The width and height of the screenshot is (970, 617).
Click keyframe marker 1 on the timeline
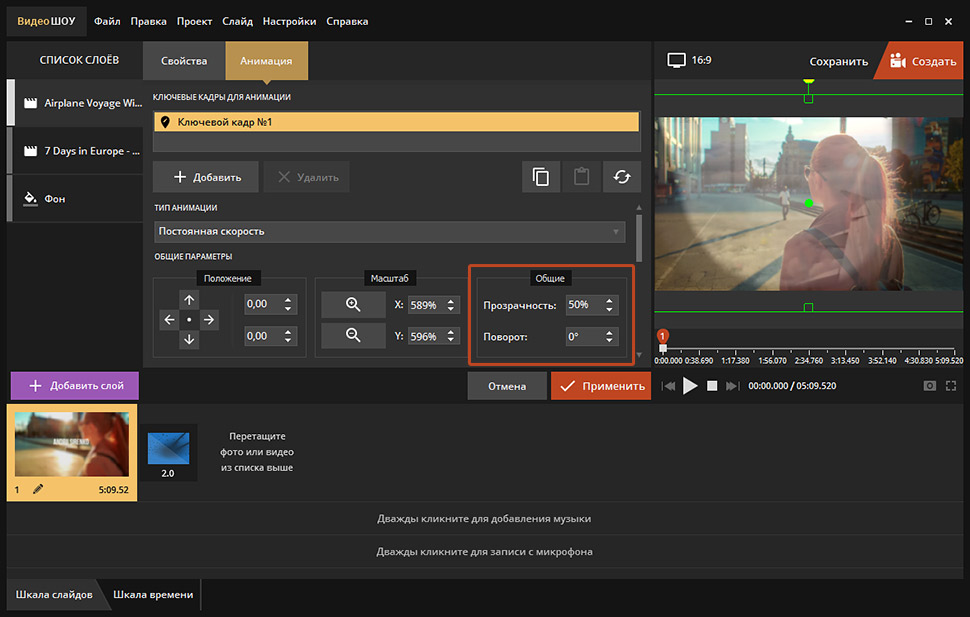click(663, 336)
